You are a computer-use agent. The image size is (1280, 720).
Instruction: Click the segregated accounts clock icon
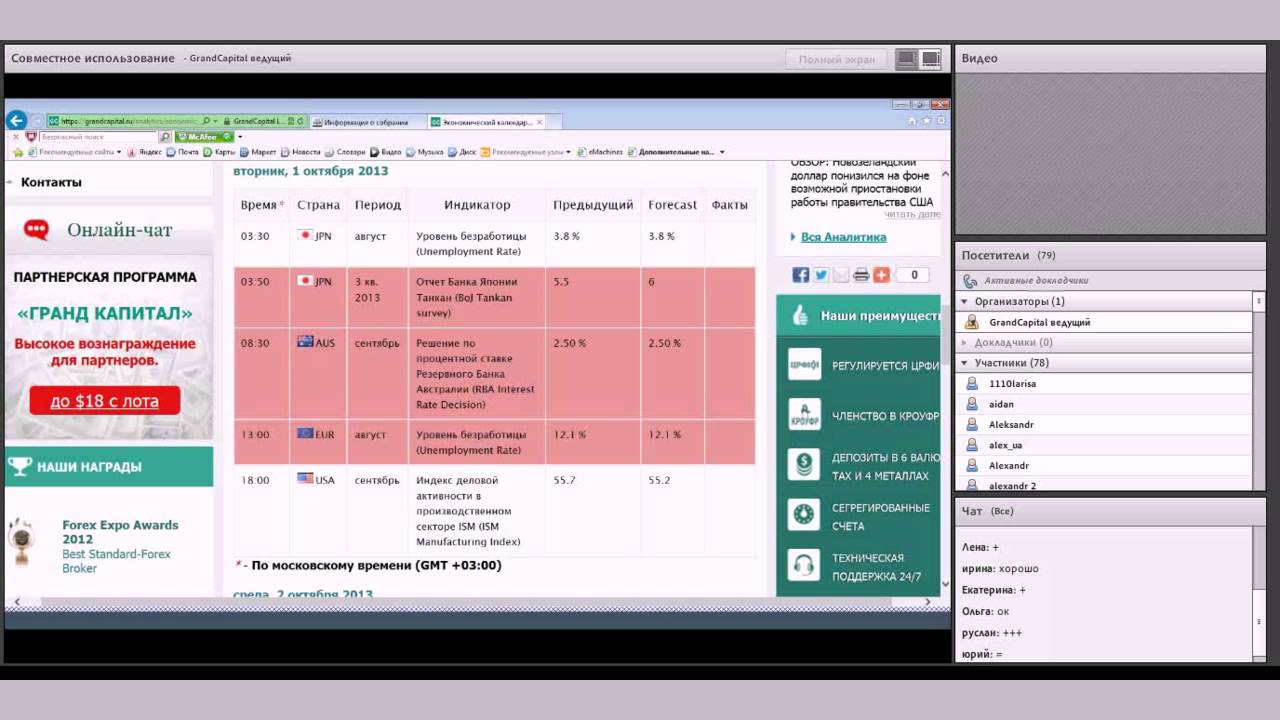pyautogui.click(x=804, y=514)
